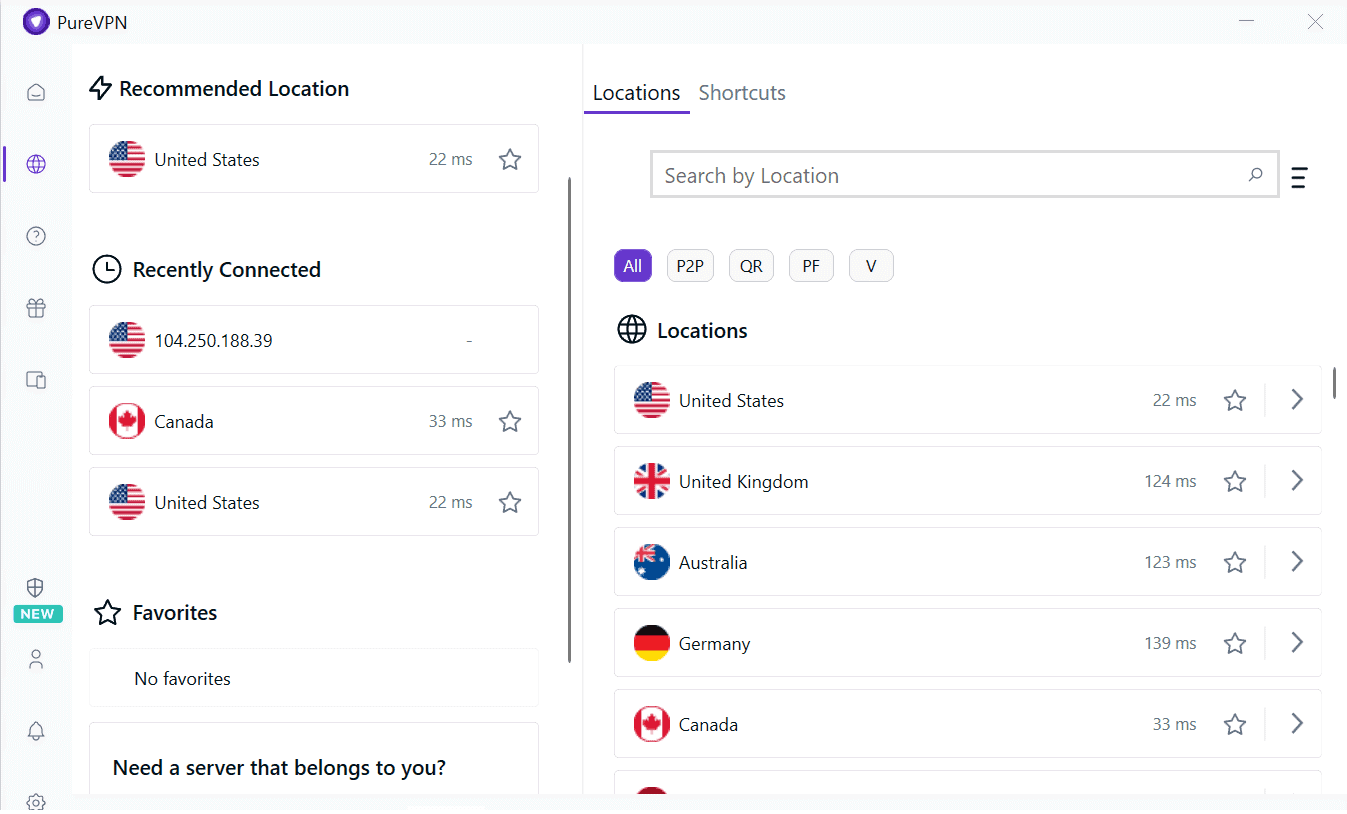Screen dimensions: 1347x814
Task: Connect to recently used 104.250.188.39
Action: pos(314,340)
